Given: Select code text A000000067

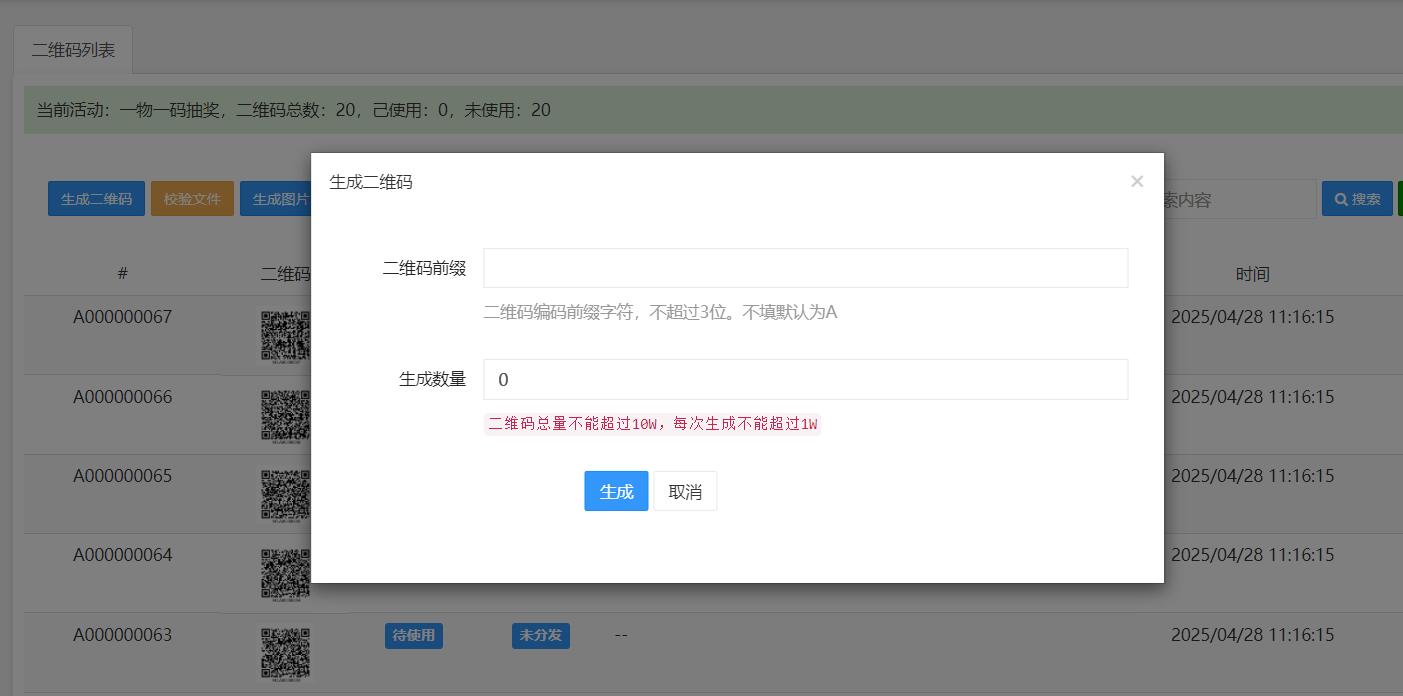Looking at the screenshot, I should tap(122, 317).
